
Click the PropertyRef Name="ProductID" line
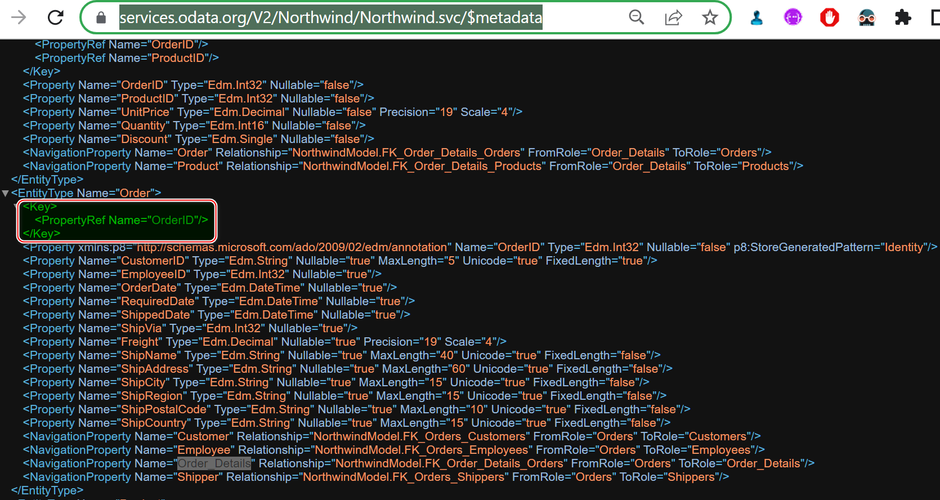click(126, 58)
